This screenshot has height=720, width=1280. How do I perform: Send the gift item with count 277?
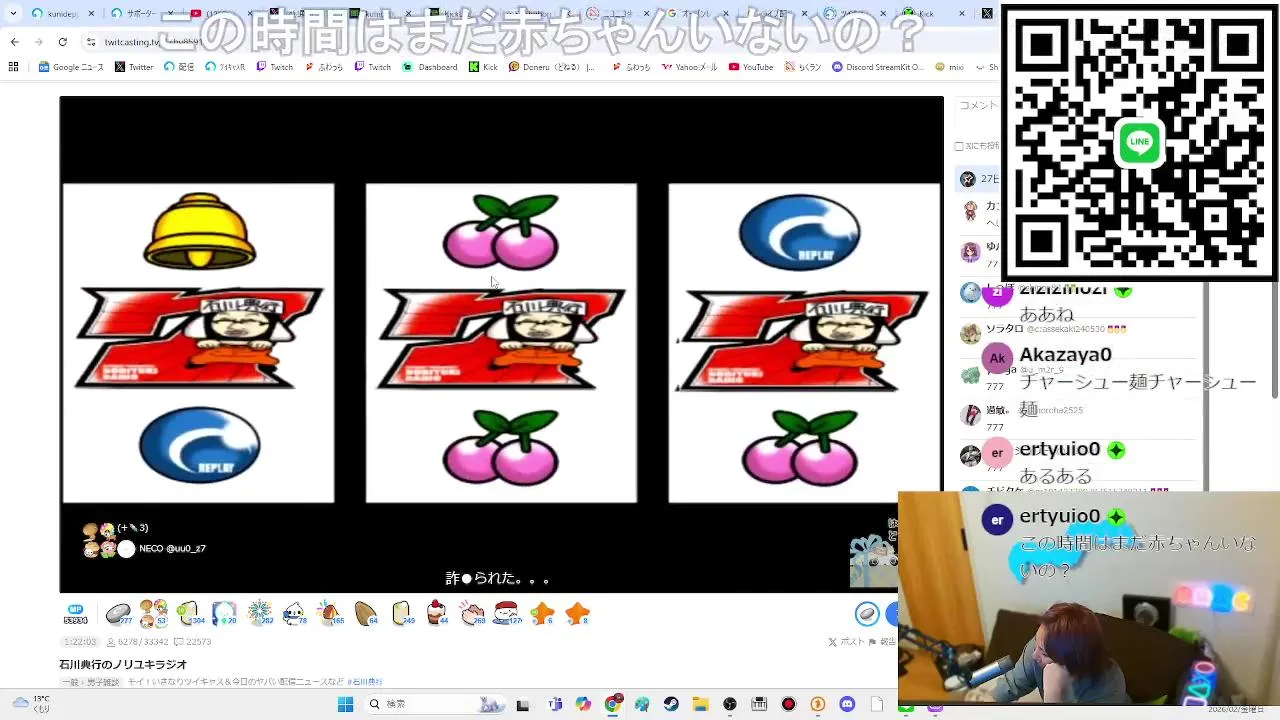pos(118,613)
